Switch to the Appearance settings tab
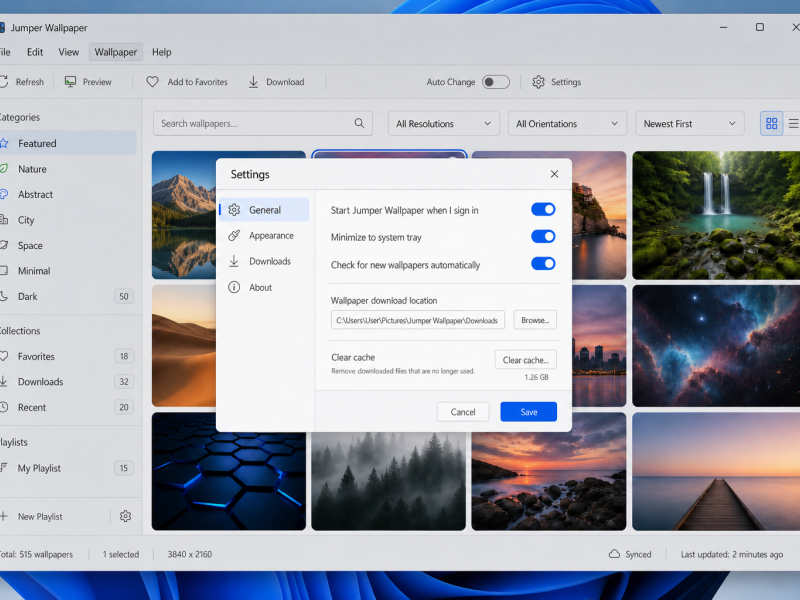 (x=264, y=236)
